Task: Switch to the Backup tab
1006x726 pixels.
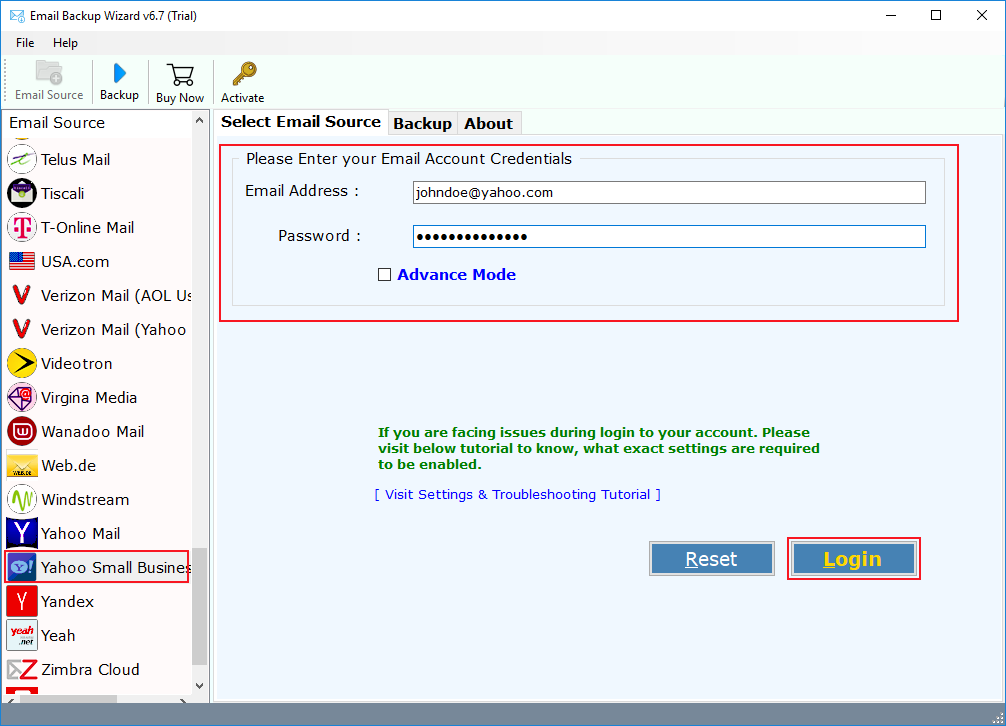Action: (x=422, y=123)
